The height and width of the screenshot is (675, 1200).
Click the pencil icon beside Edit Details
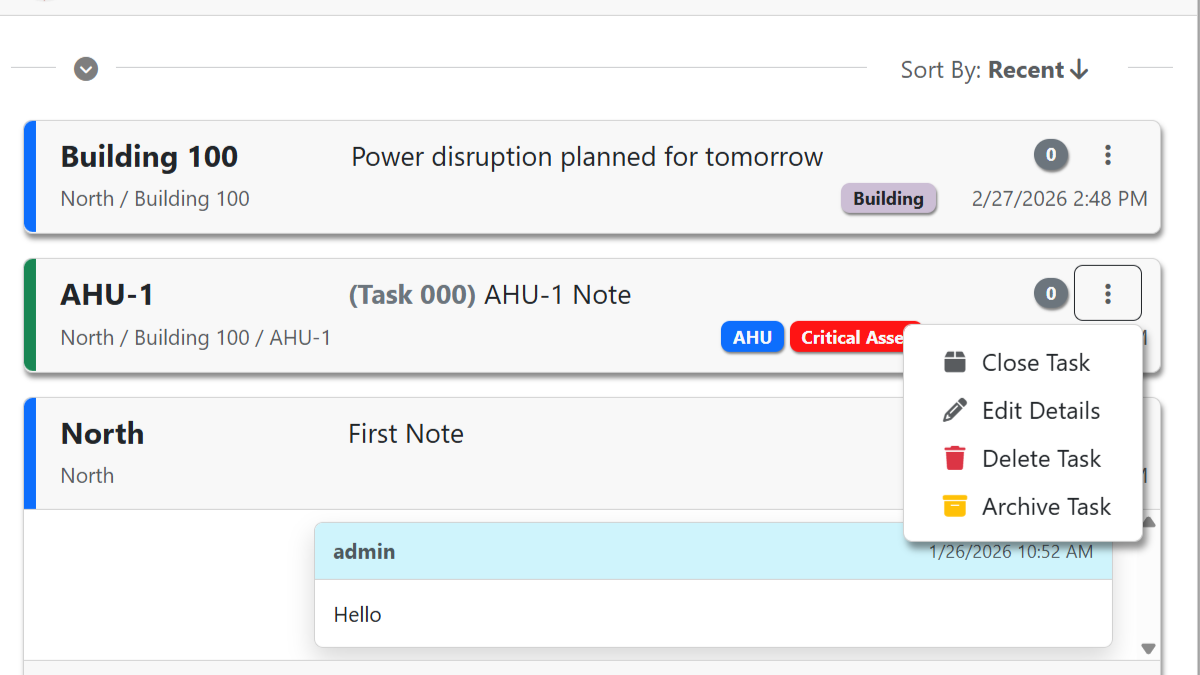[x=953, y=410]
